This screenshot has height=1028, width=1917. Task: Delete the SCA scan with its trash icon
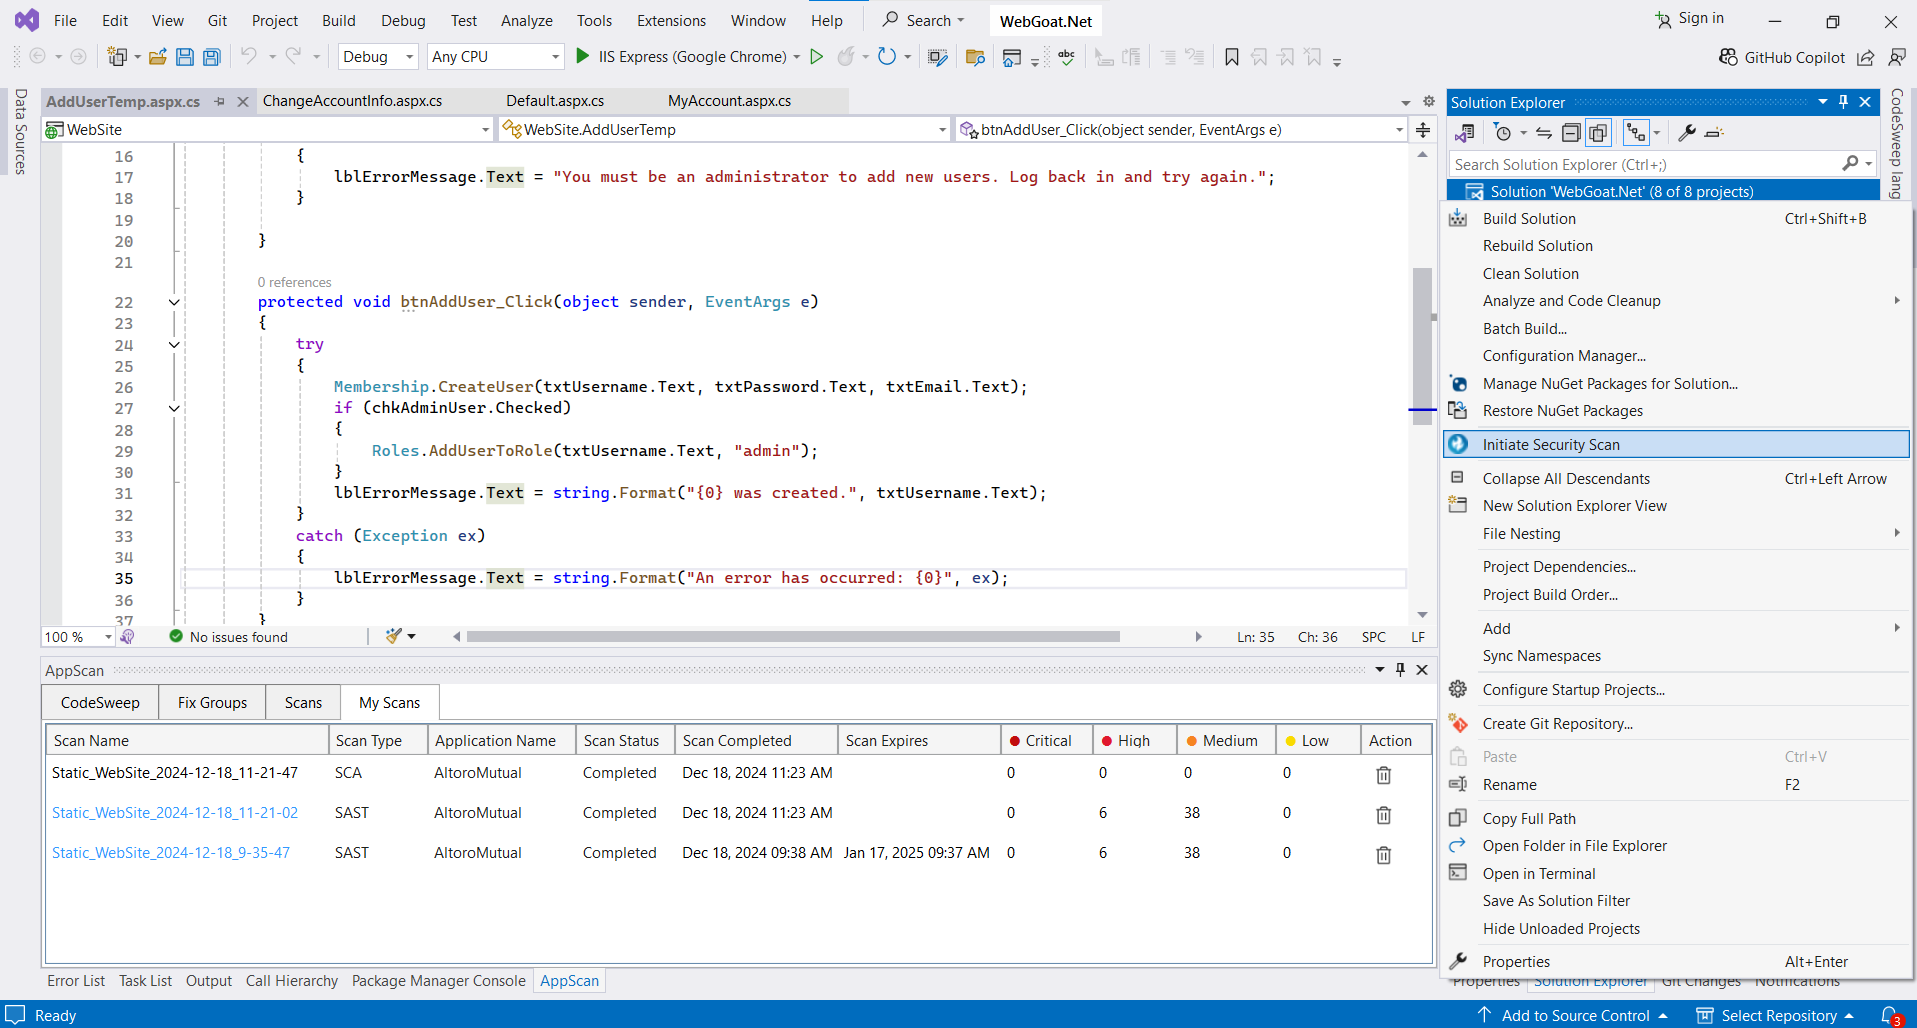click(x=1383, y=775)
